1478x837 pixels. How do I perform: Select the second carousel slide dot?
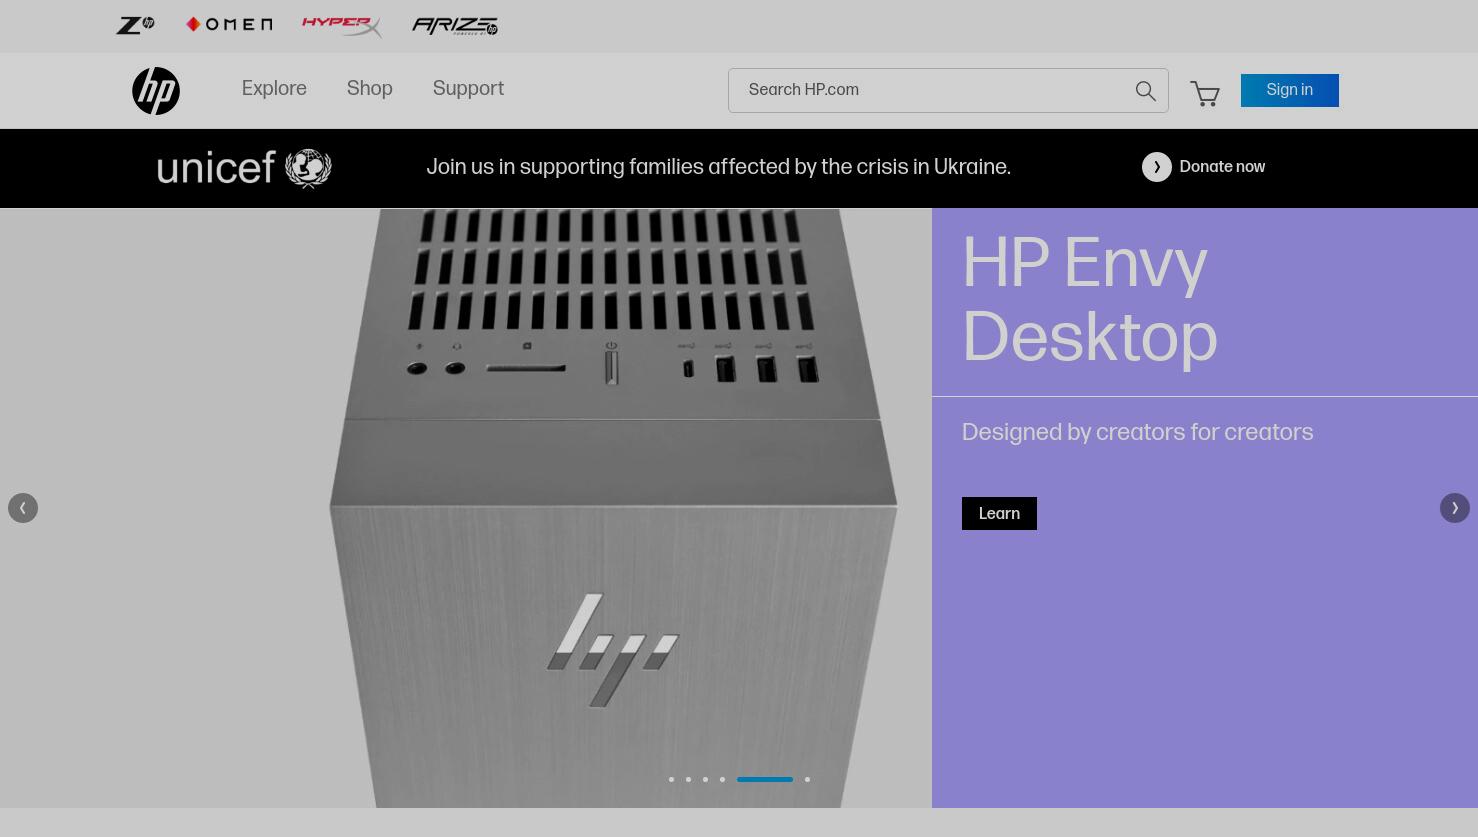click(x=688, y=779)
